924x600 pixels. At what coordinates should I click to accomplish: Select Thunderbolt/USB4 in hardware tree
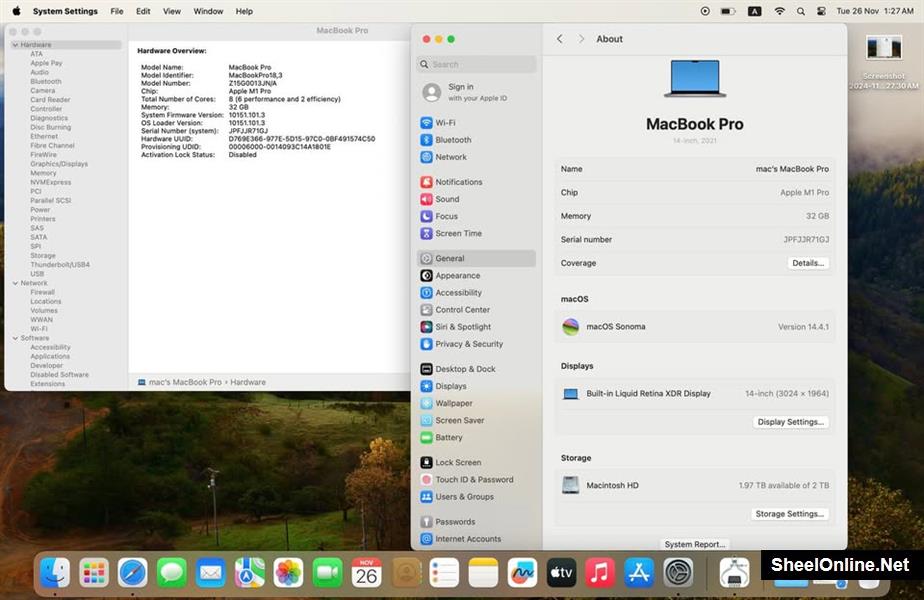pos(60,265)
